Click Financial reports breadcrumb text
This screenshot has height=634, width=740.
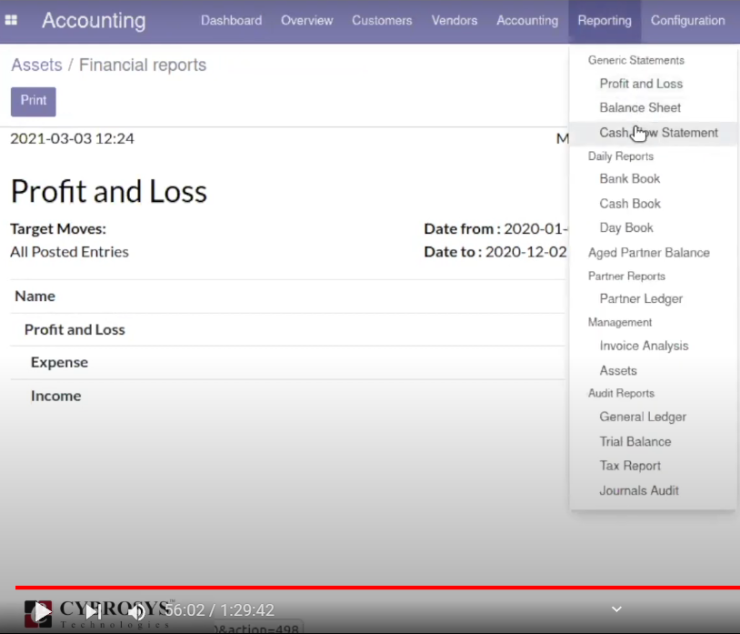[143, 65]
